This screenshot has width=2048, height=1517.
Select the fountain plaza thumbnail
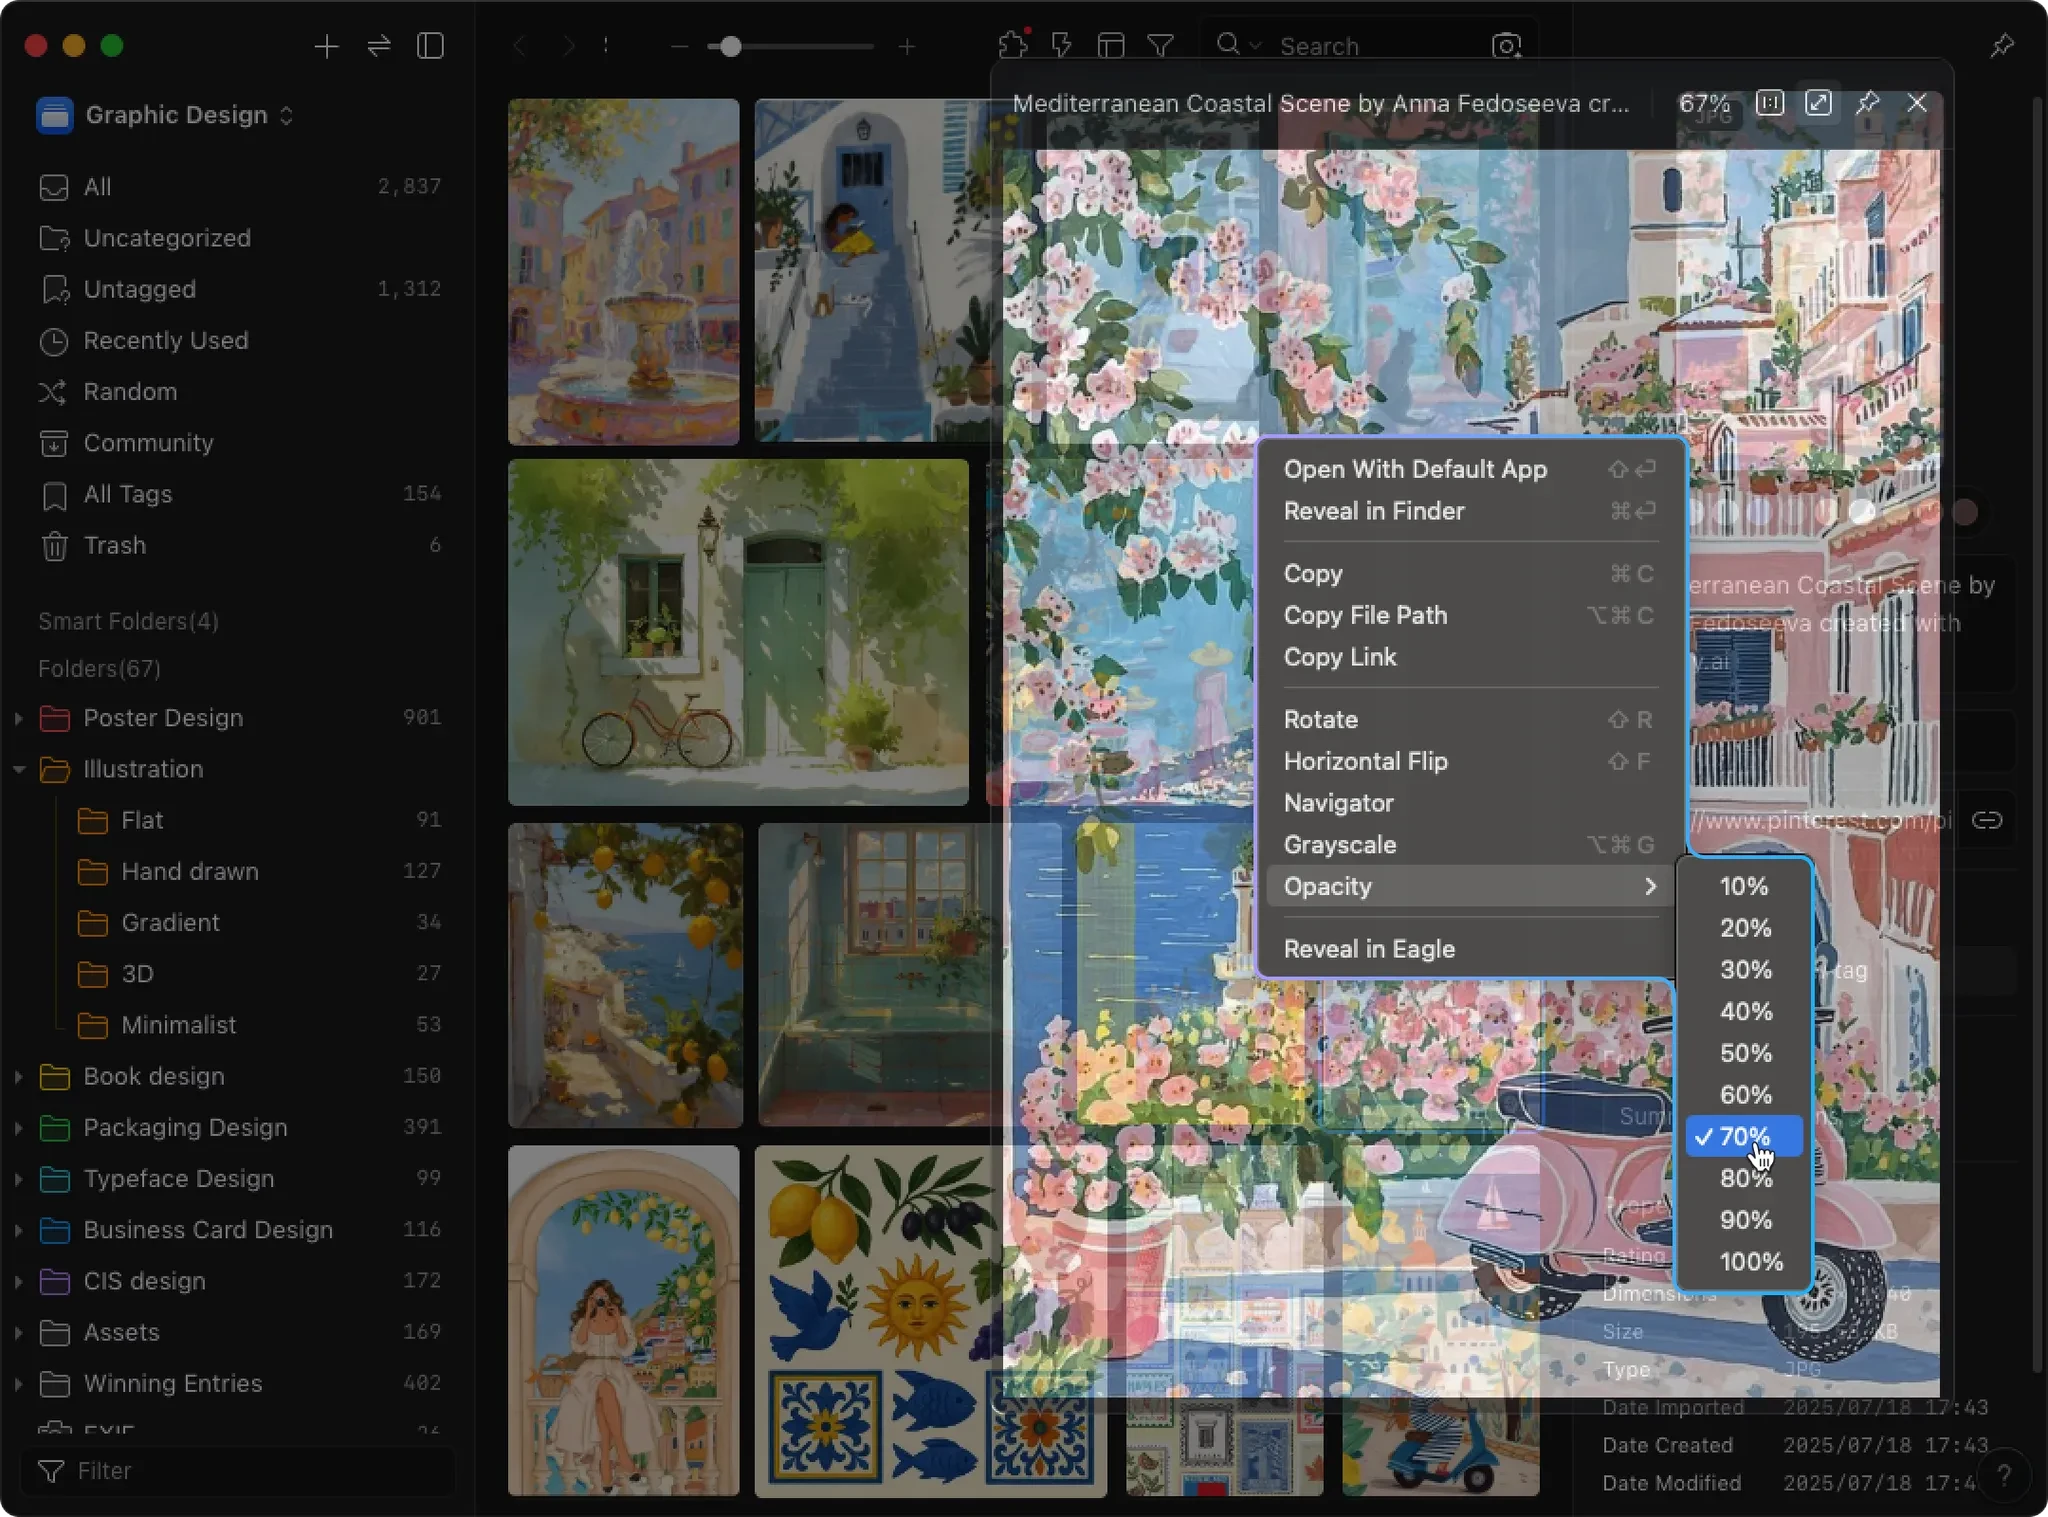click(x=624, y=272)
